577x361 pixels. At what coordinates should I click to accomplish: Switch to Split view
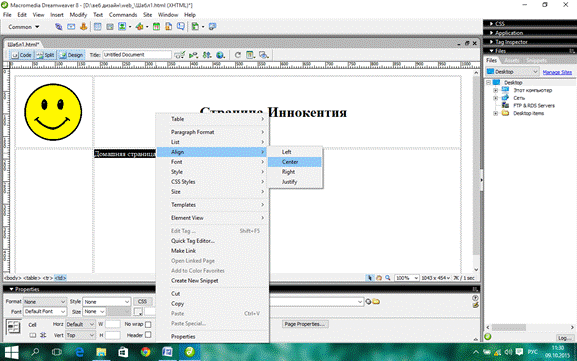[x=45, y=55]
